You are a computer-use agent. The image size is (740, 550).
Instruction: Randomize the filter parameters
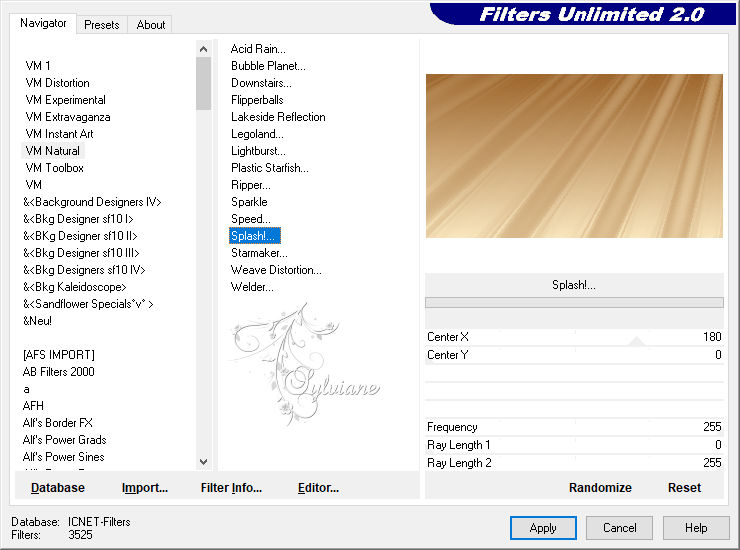click(600, 488)
